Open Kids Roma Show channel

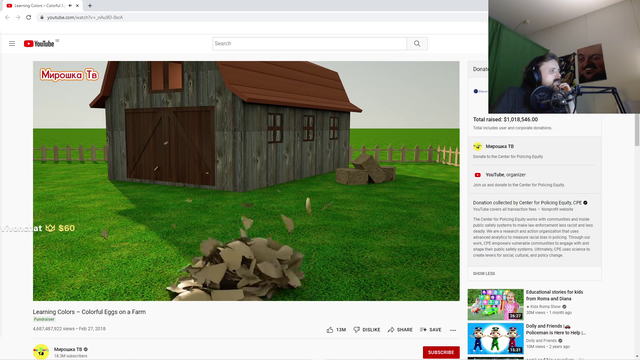tap(545, 307)
